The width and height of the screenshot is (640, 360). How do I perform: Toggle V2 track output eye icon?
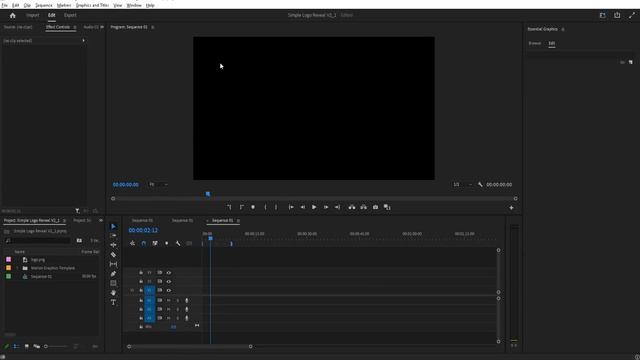(169, 282)
